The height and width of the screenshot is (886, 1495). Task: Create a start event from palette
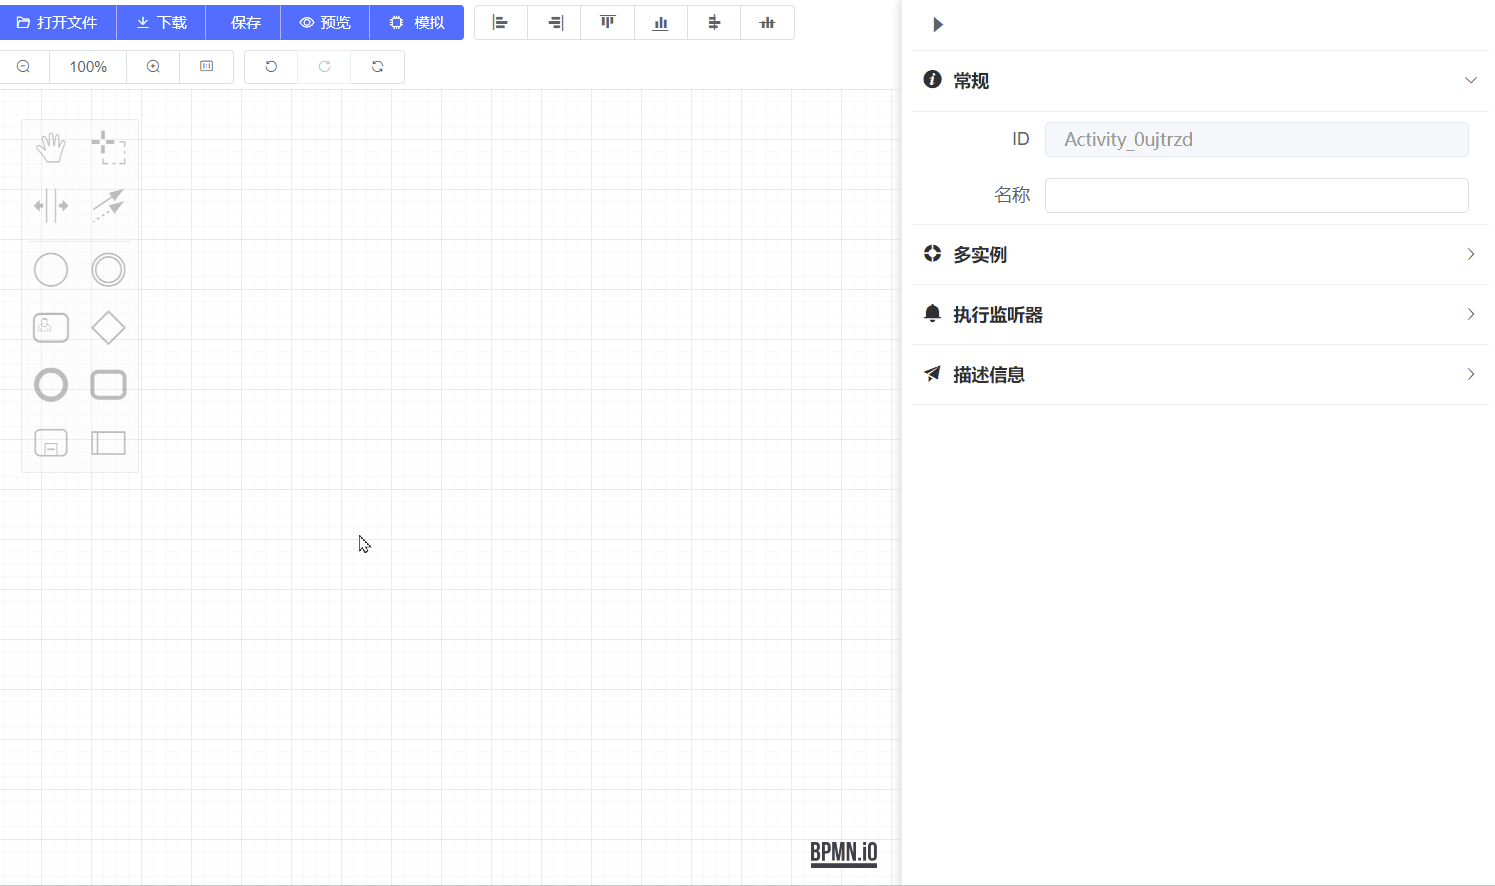click(x=51, y=270)
